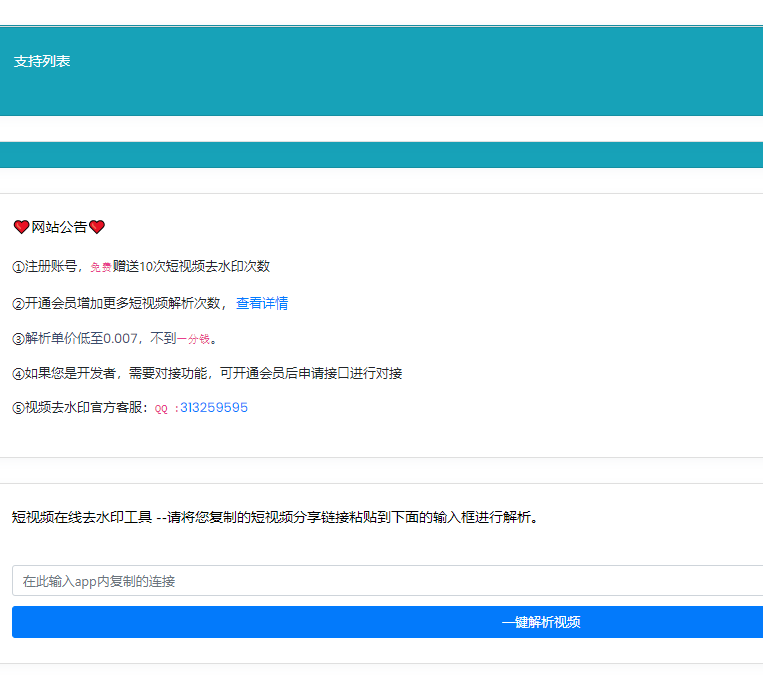
Task: Click the empty teal bar below 支持列表
Action: 381,155
